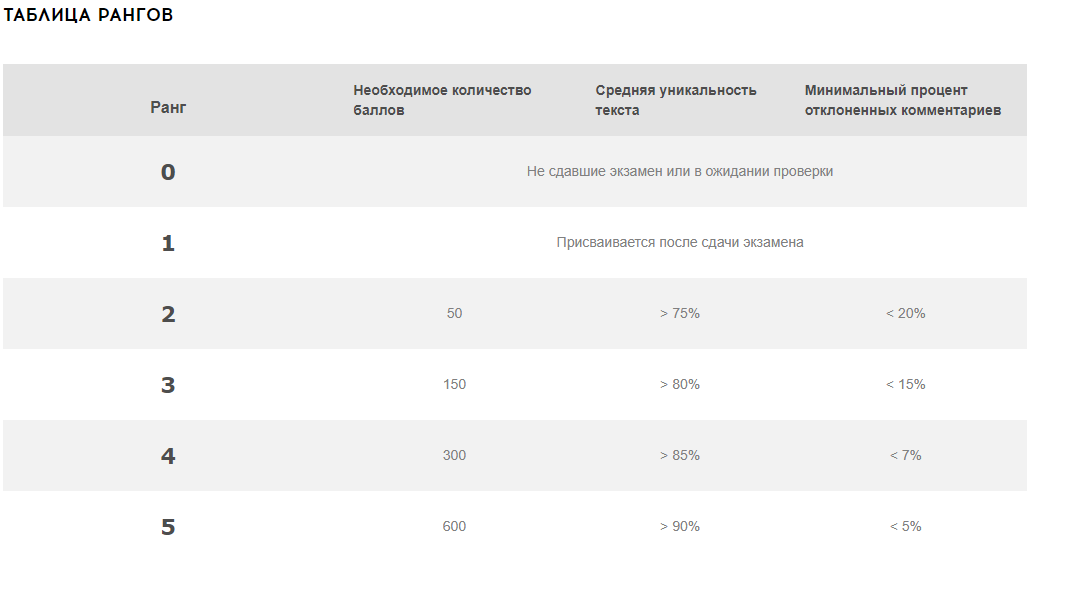Image resolution: width=1067 pixels, height=599 pixels.
Task: Click 'Присваивается после сдачи экзамена' text
Action: pyautogui.click(x=680, y=242)
